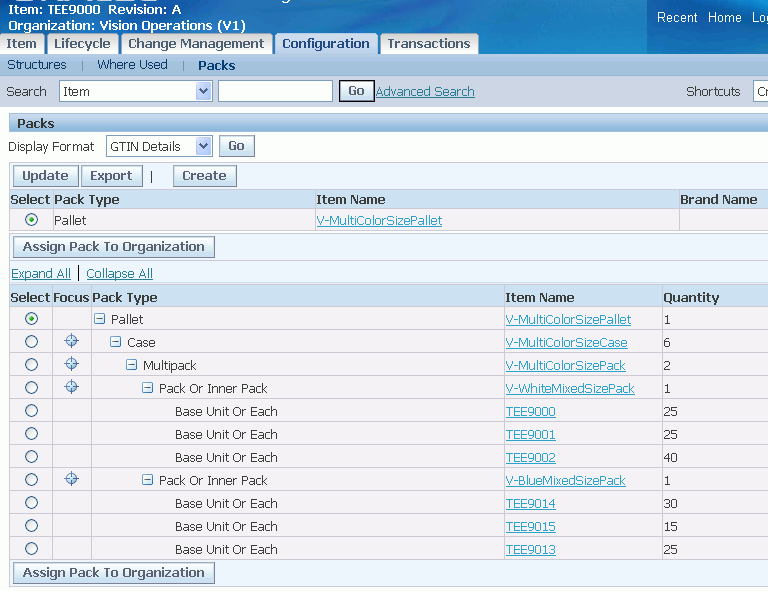The height and width of the screenshot is (591, 768).
Task: Open the Transactions tab
Action: pos(429,44)
